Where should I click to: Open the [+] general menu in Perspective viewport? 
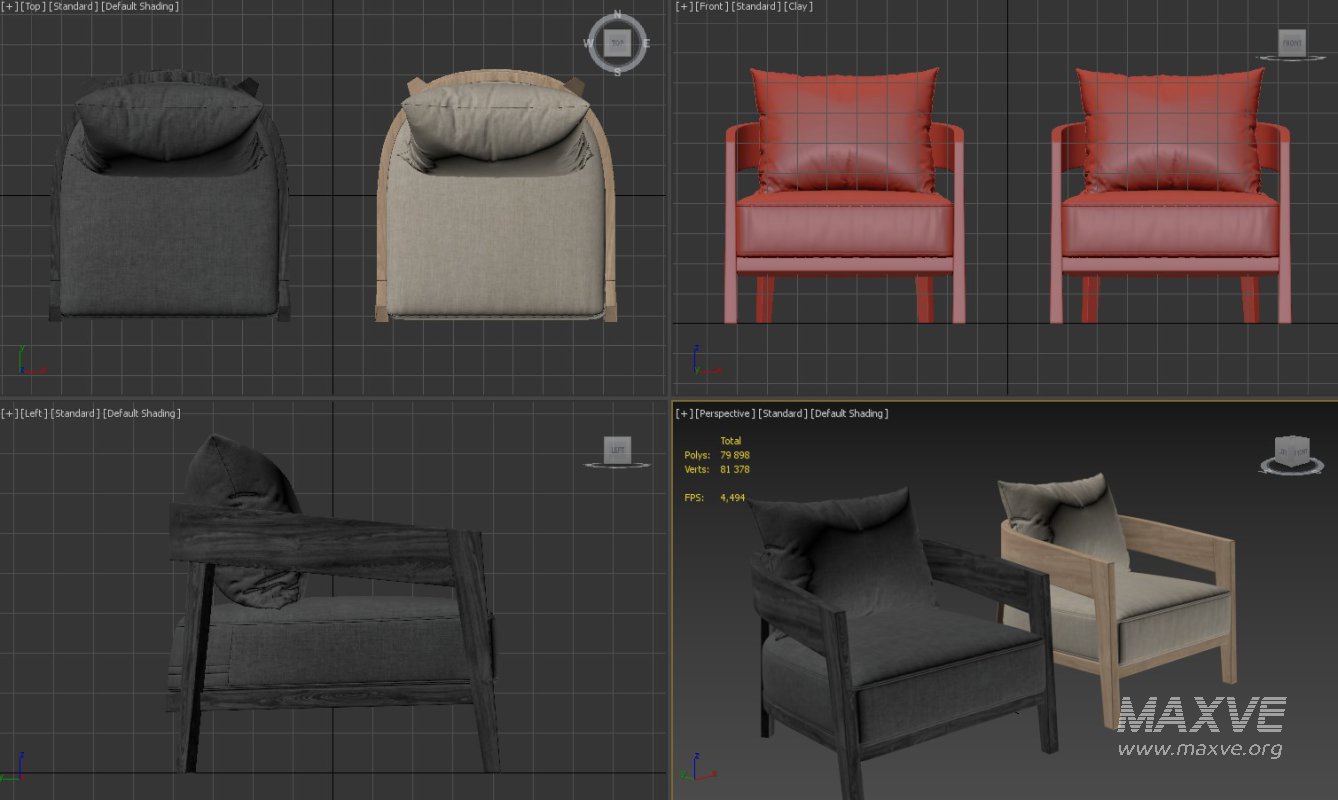[x=684, y=414]
